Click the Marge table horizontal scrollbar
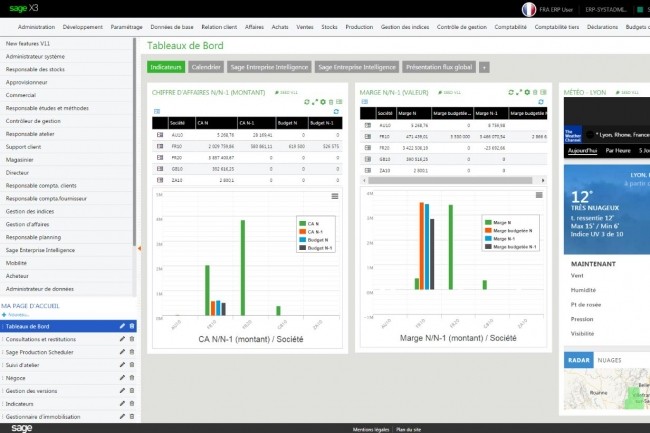This screenshot has width=650, height=433. (x=450, y=180)
